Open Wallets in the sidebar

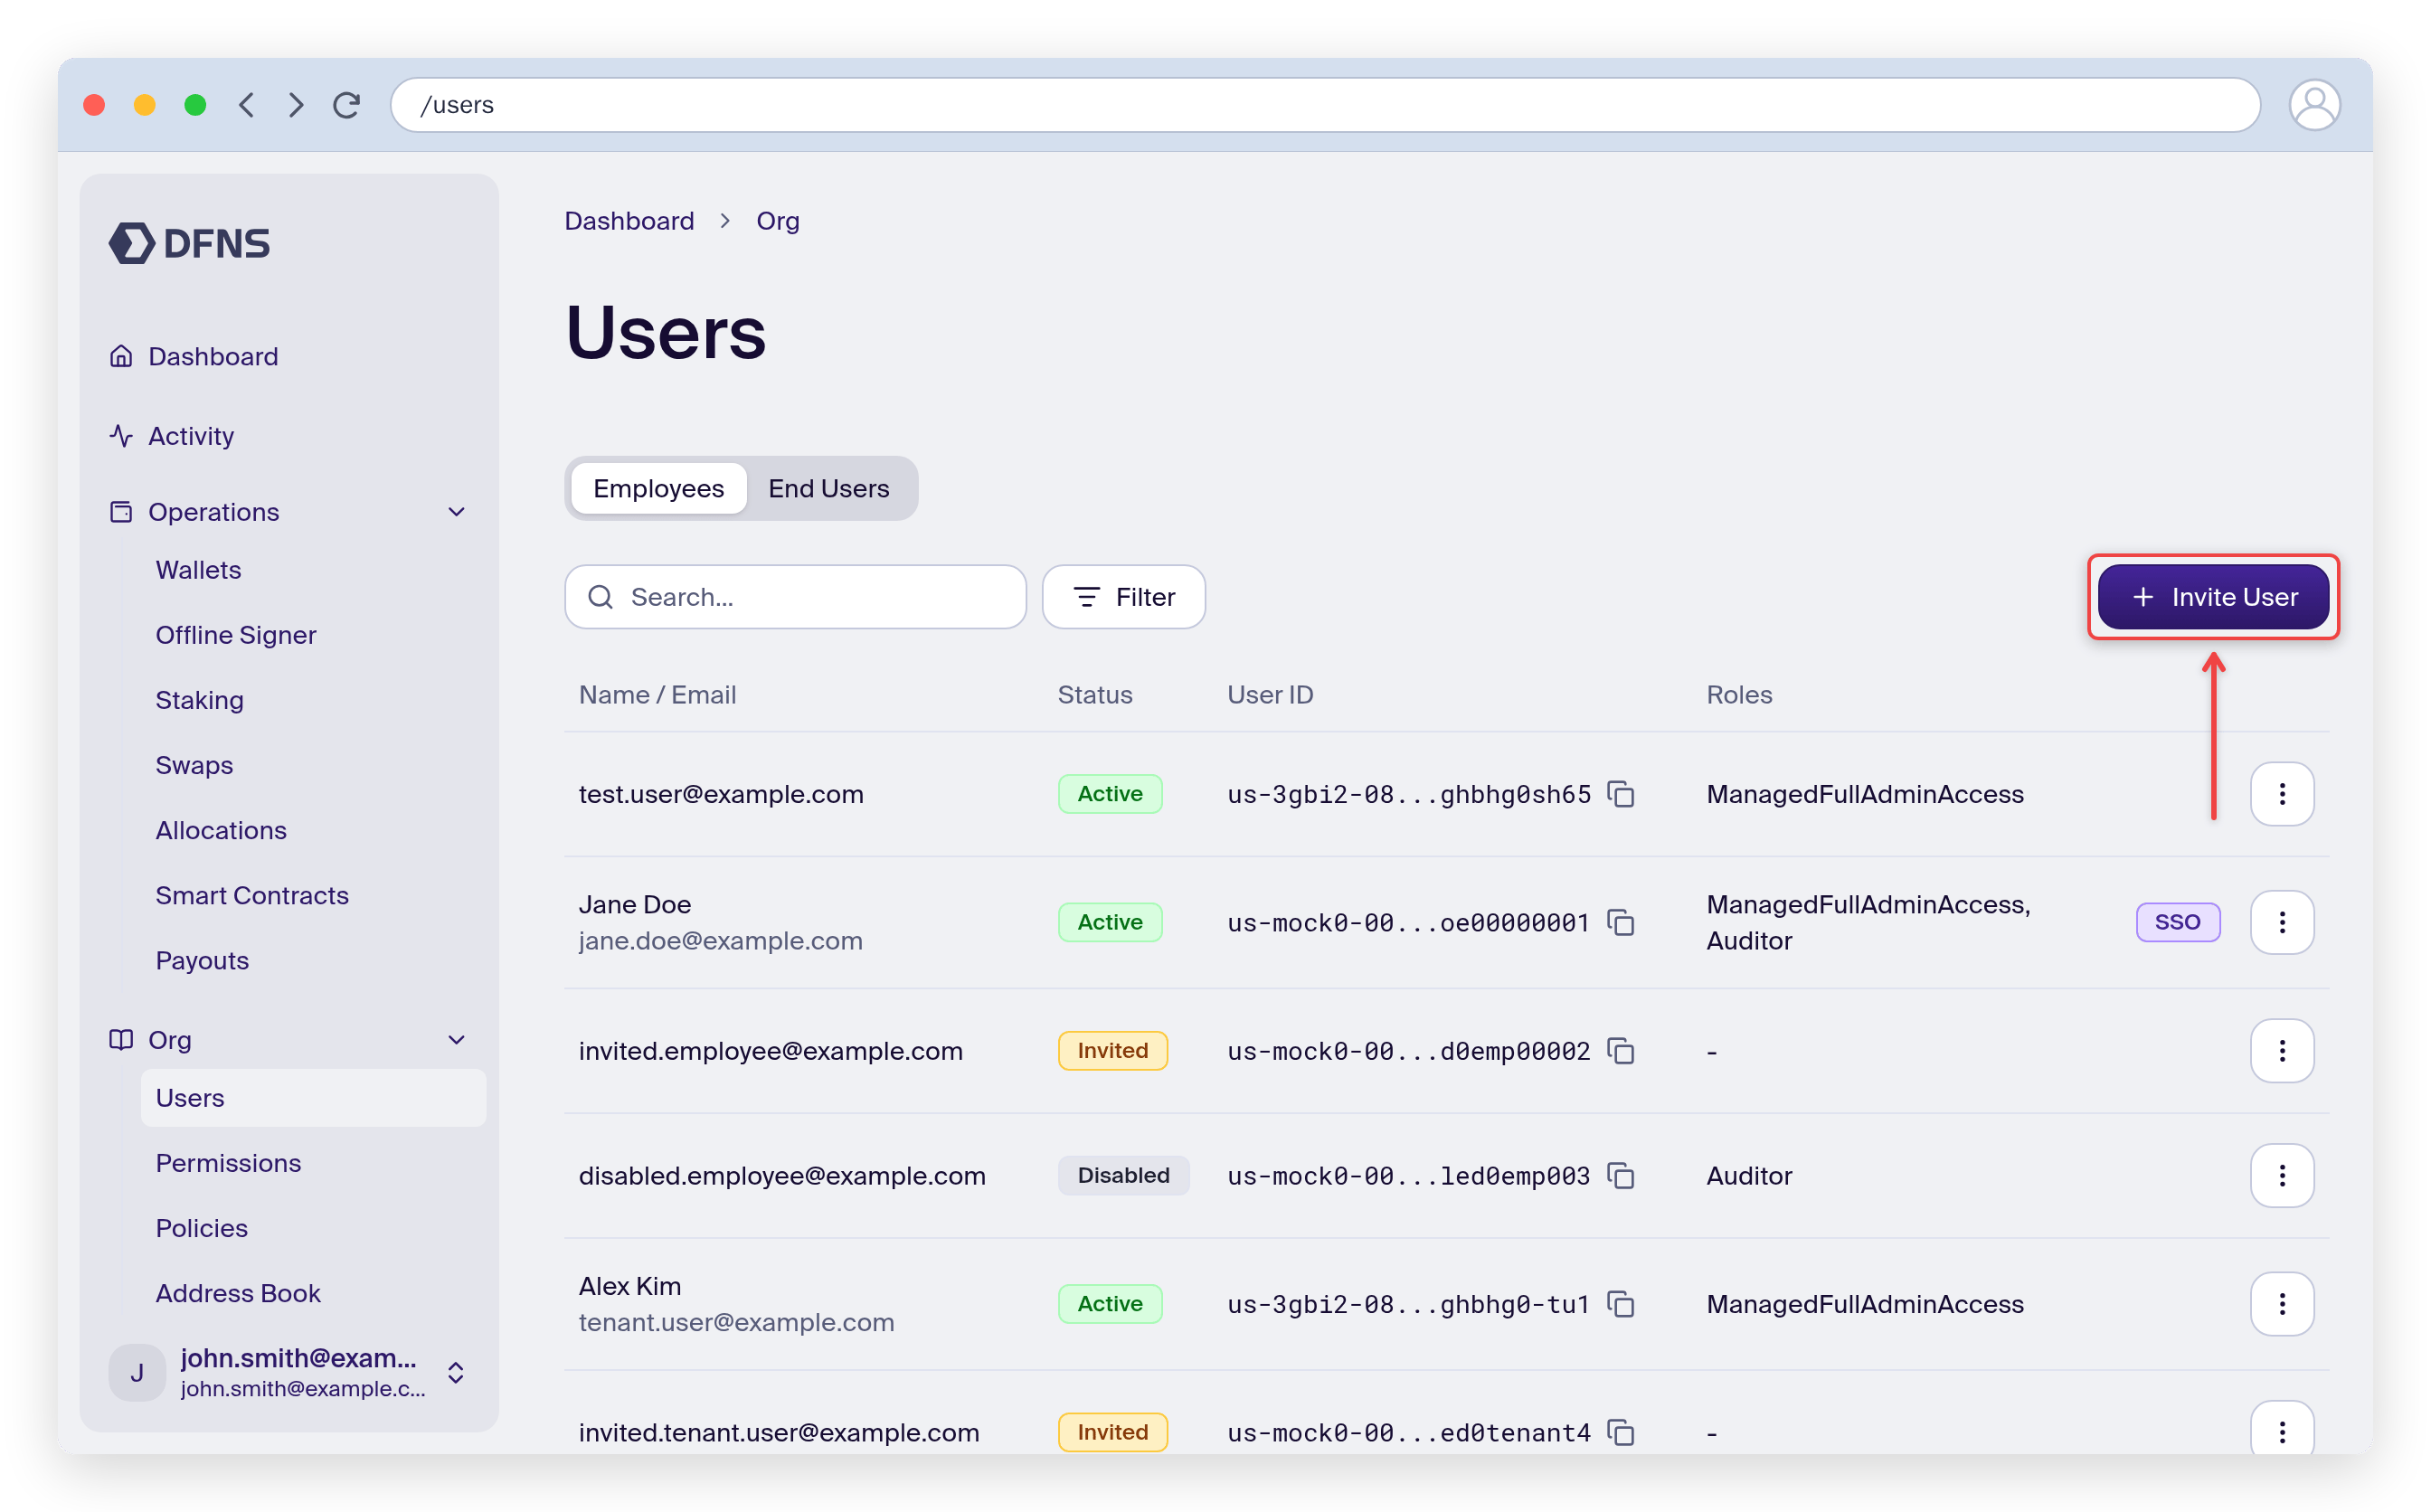(198, 570)
